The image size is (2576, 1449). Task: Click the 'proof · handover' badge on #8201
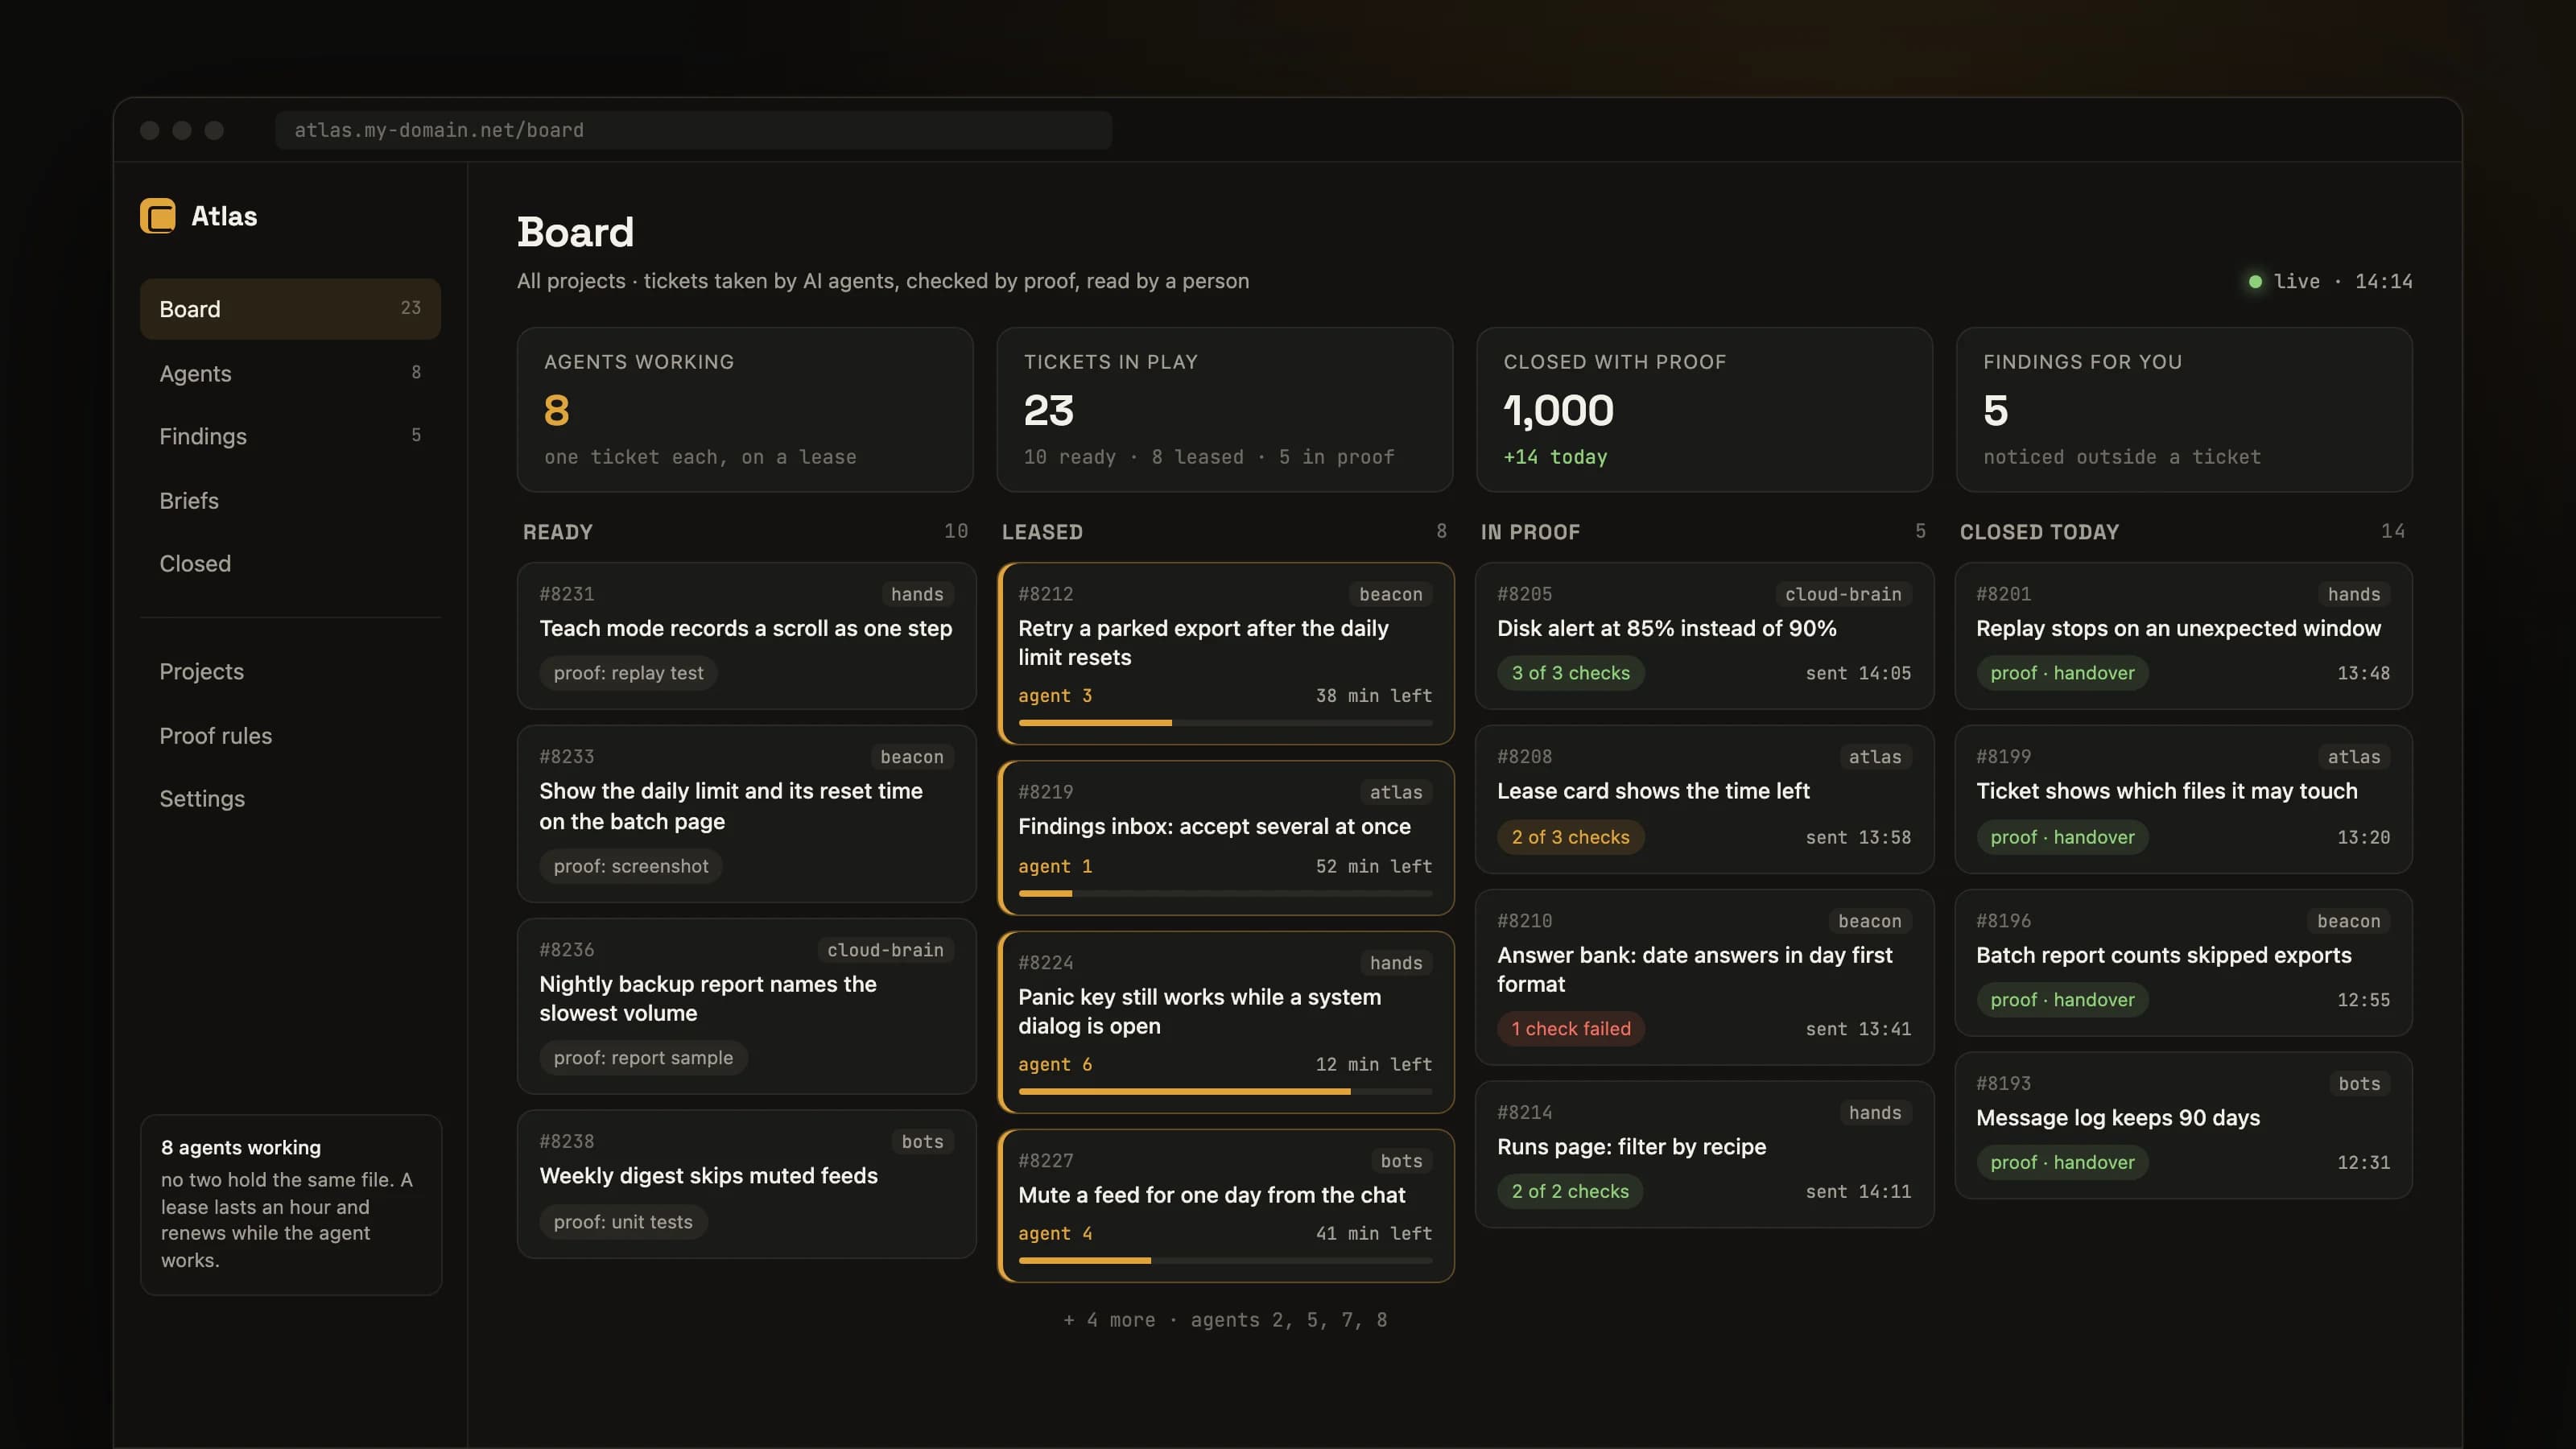coord(2062,673)
